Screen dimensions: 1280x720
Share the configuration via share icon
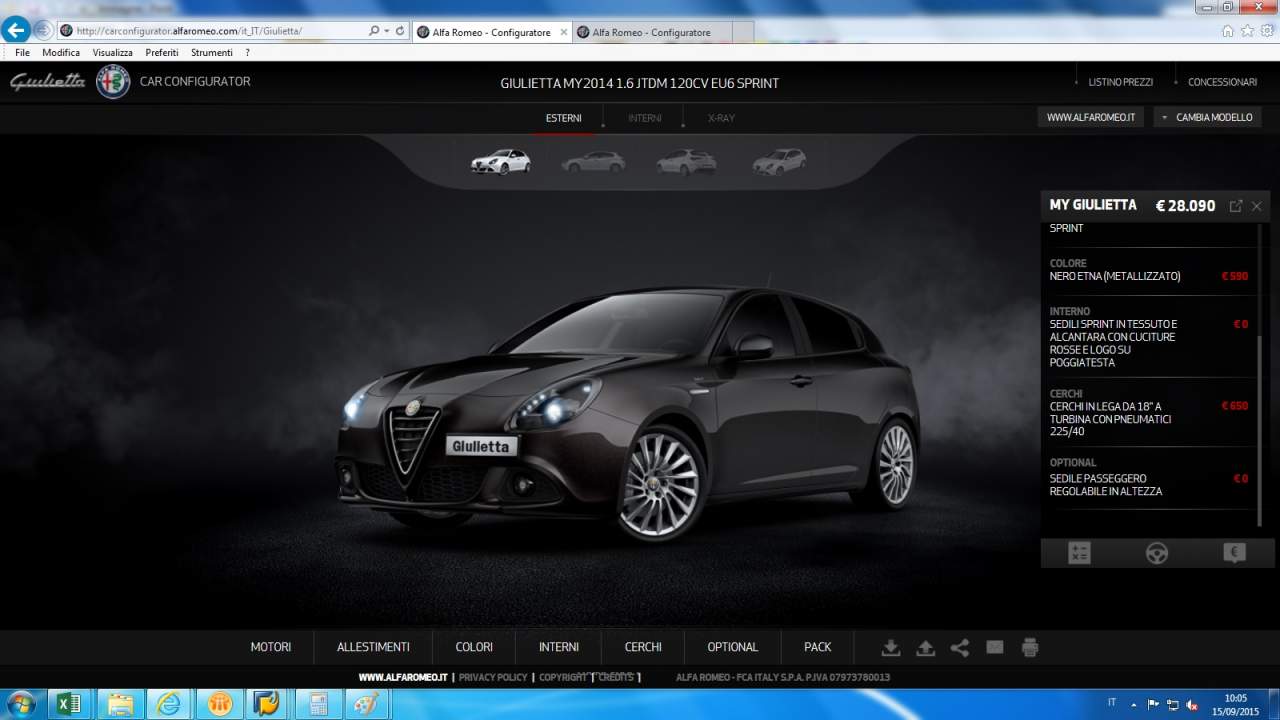960,647
